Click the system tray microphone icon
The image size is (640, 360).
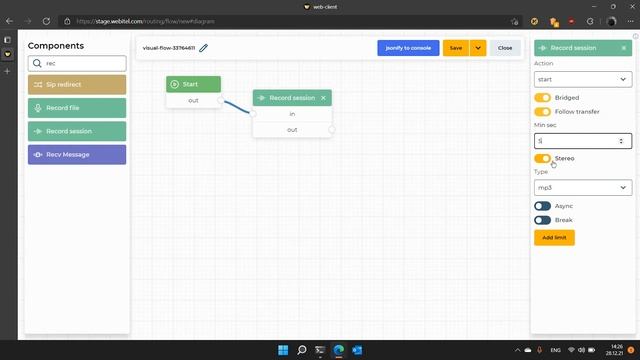[539, 350]
